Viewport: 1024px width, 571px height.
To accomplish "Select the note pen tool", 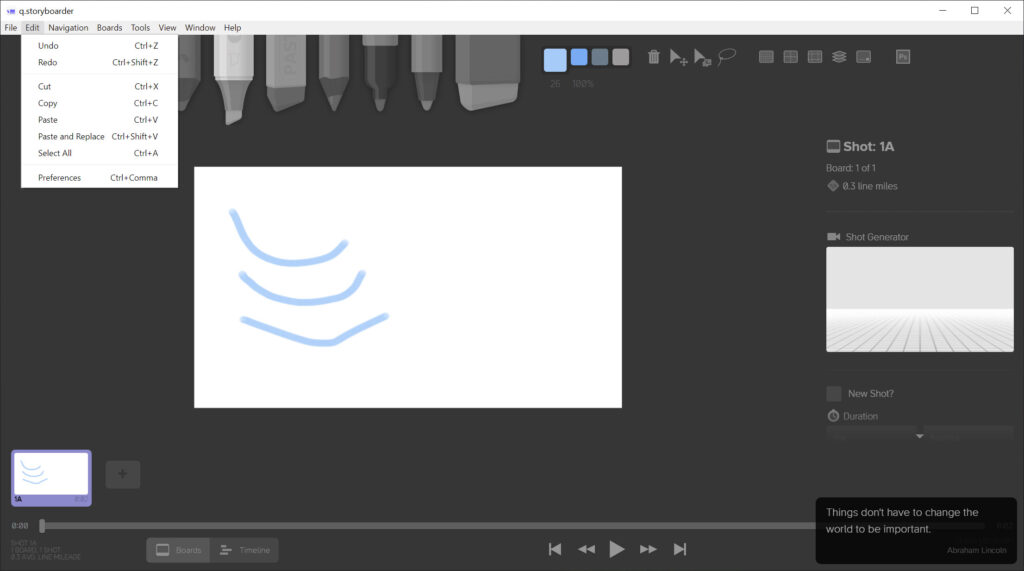I will tap(426, 72).
